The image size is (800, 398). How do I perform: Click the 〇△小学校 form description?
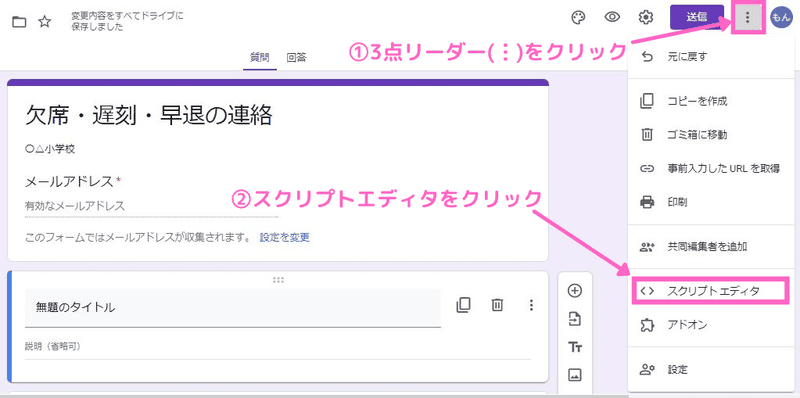pyautogui.click(x=50, y=150)
